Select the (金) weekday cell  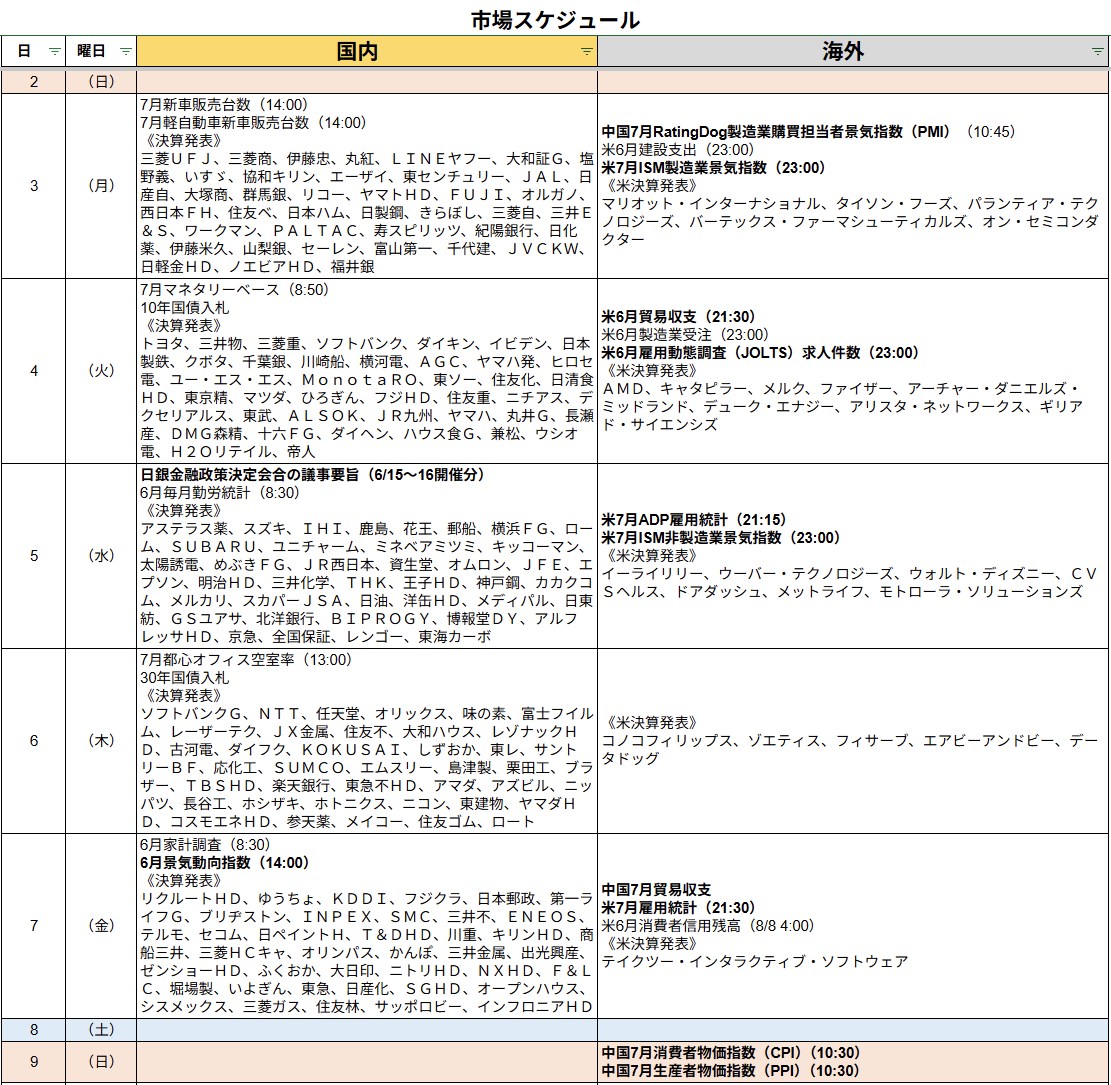click(101, 926)
